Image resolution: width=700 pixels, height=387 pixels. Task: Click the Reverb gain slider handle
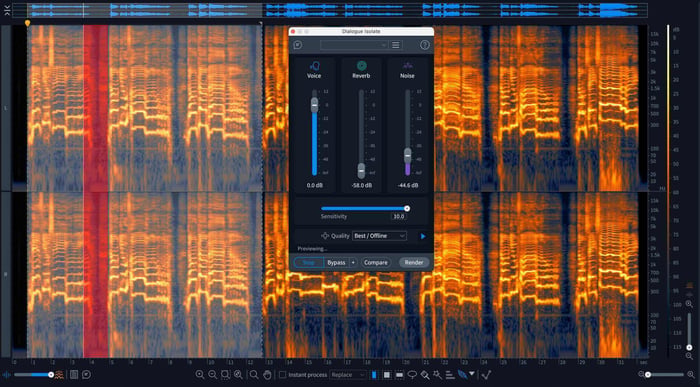pos(361,171)
